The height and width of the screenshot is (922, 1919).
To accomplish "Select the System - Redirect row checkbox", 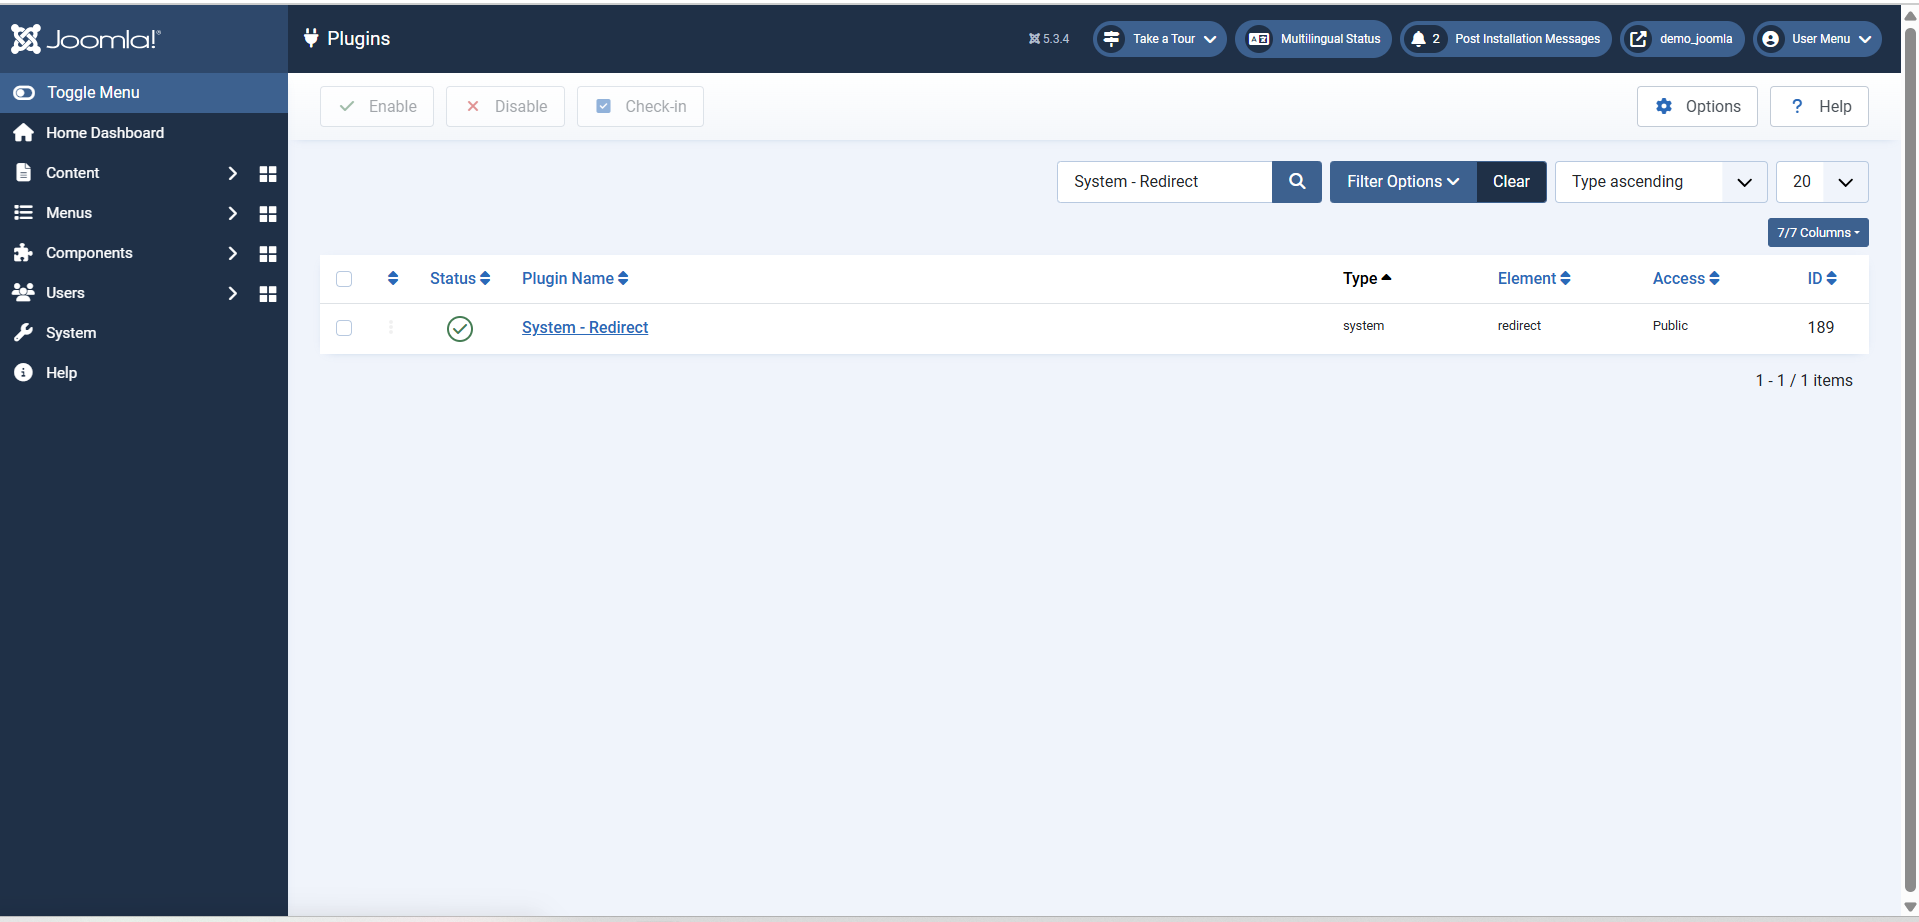I will tap(344, 328).
